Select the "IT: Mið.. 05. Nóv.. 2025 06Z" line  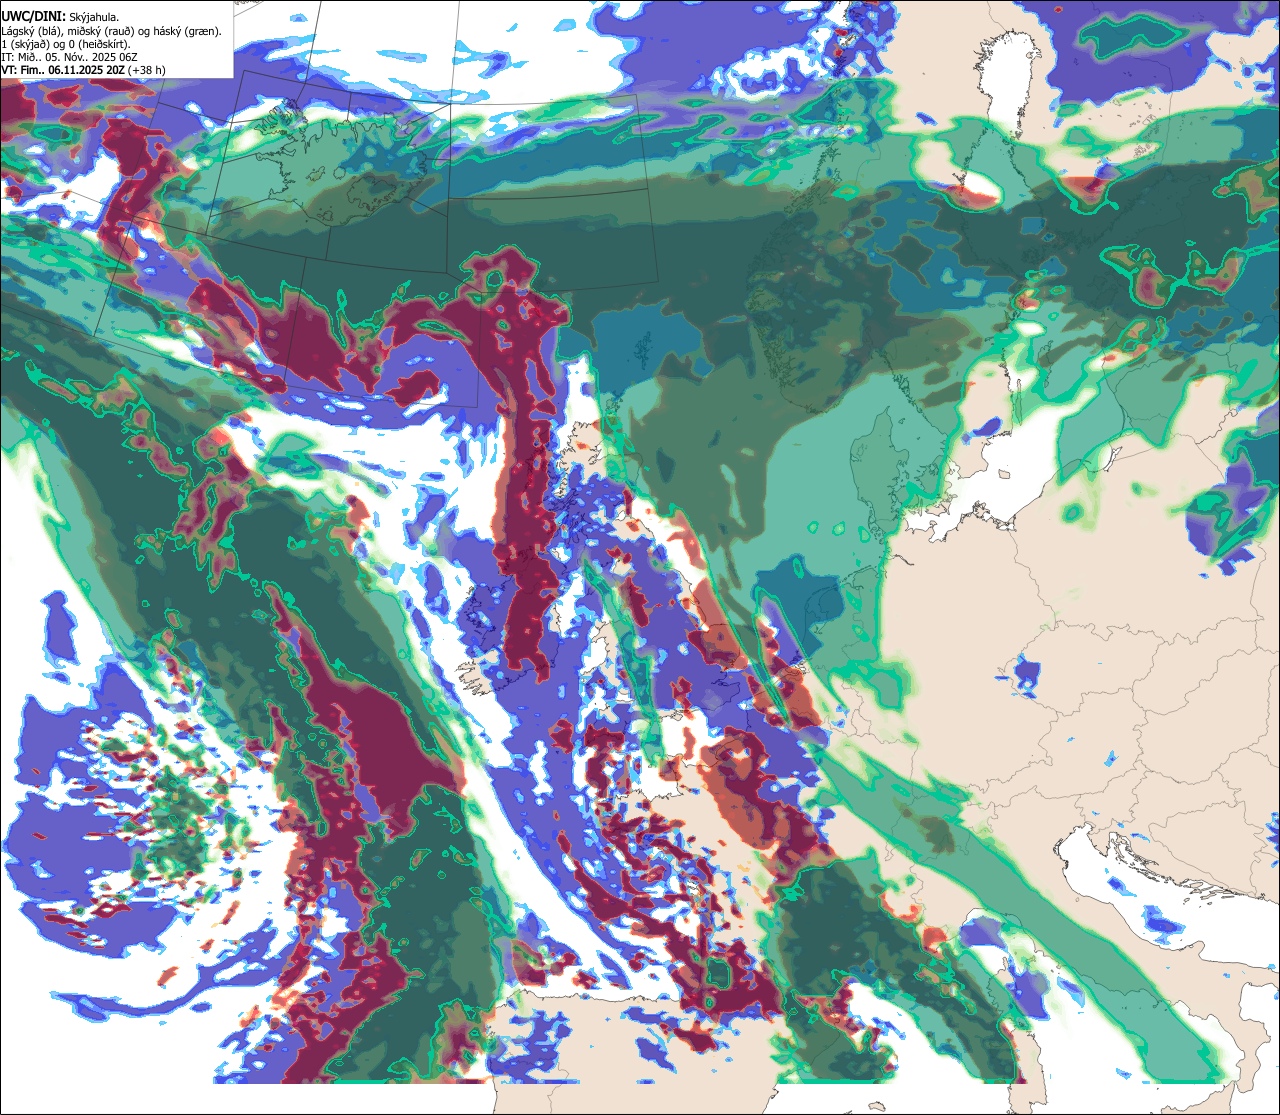(69, 57)
